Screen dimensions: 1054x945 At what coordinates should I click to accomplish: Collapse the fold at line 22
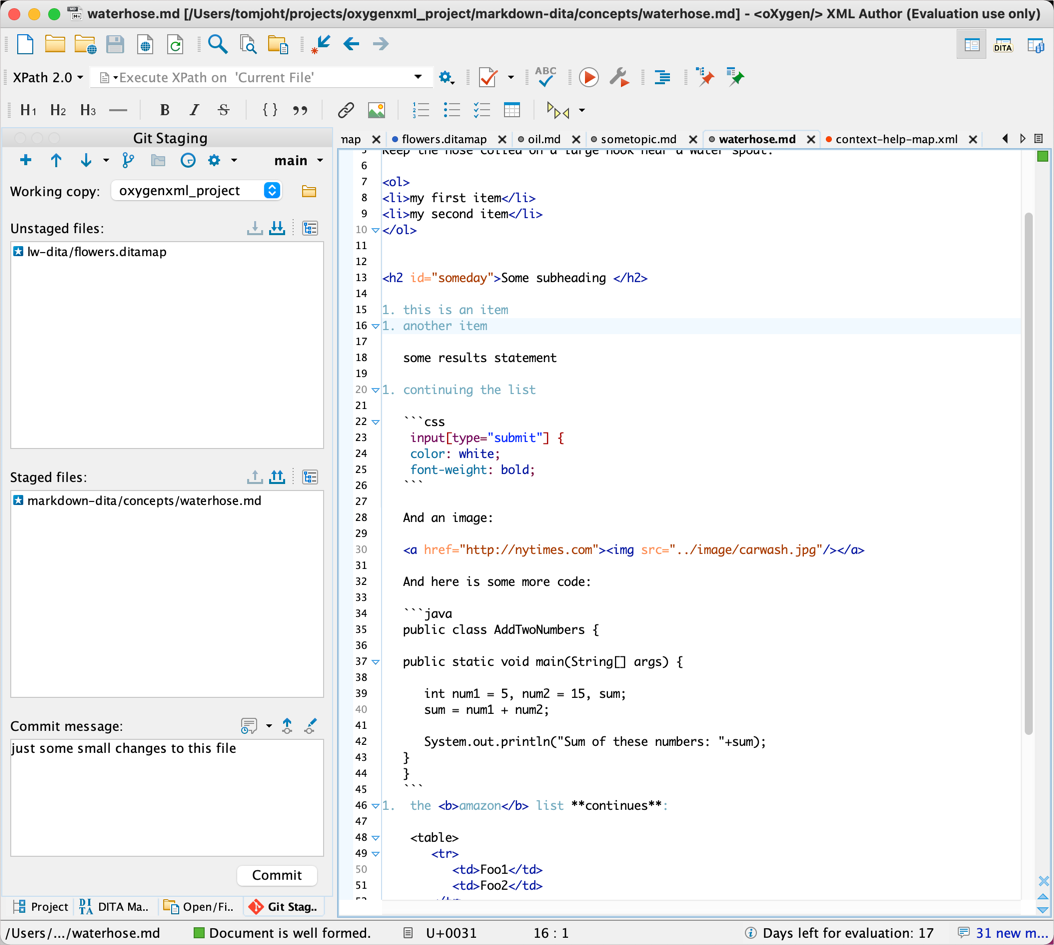pos(376,422)
